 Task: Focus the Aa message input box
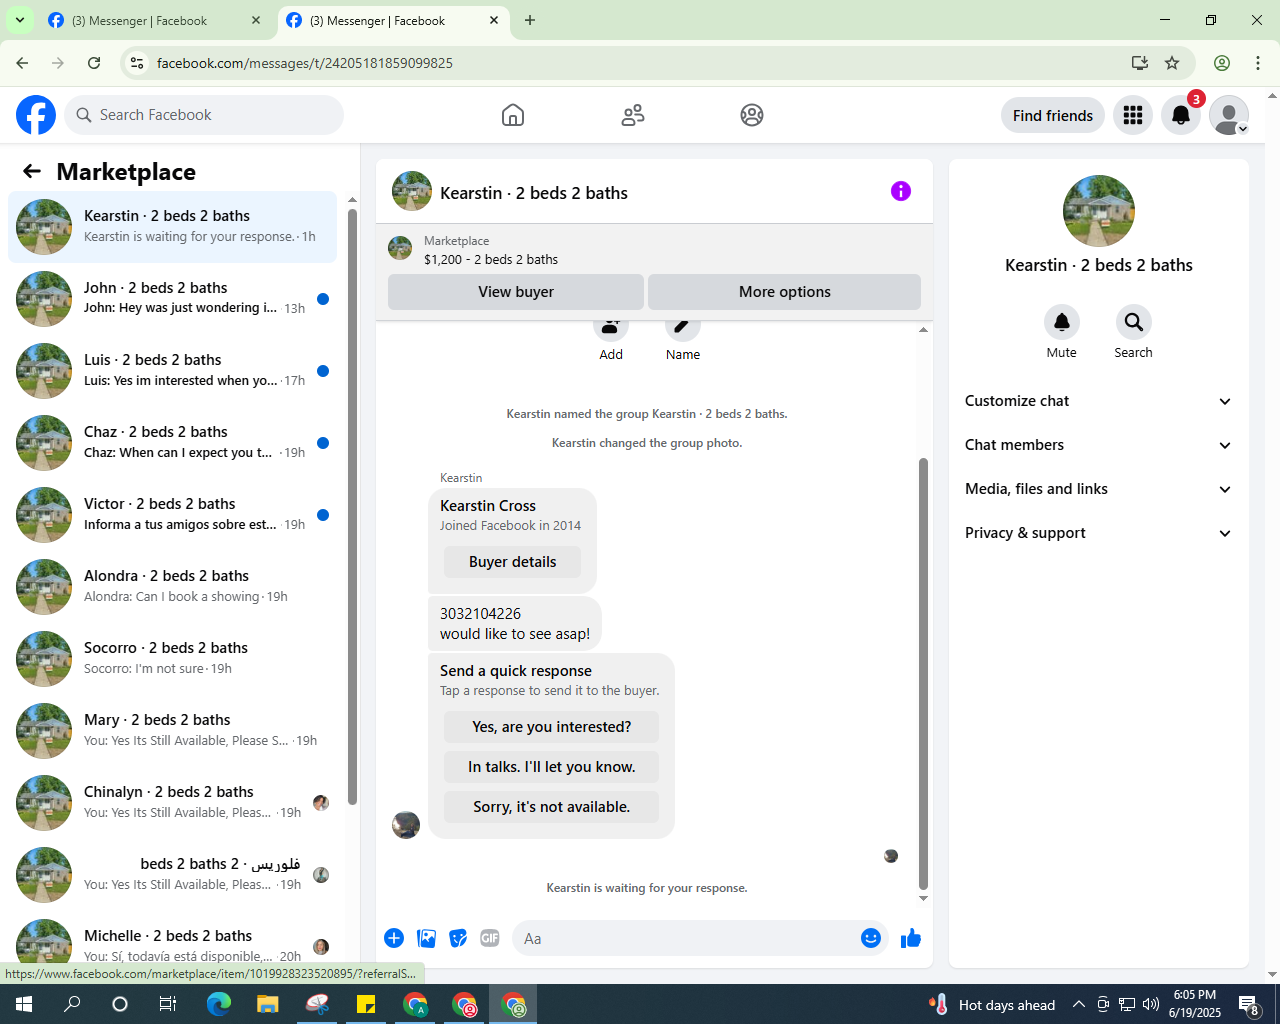[x=685, y=938]
